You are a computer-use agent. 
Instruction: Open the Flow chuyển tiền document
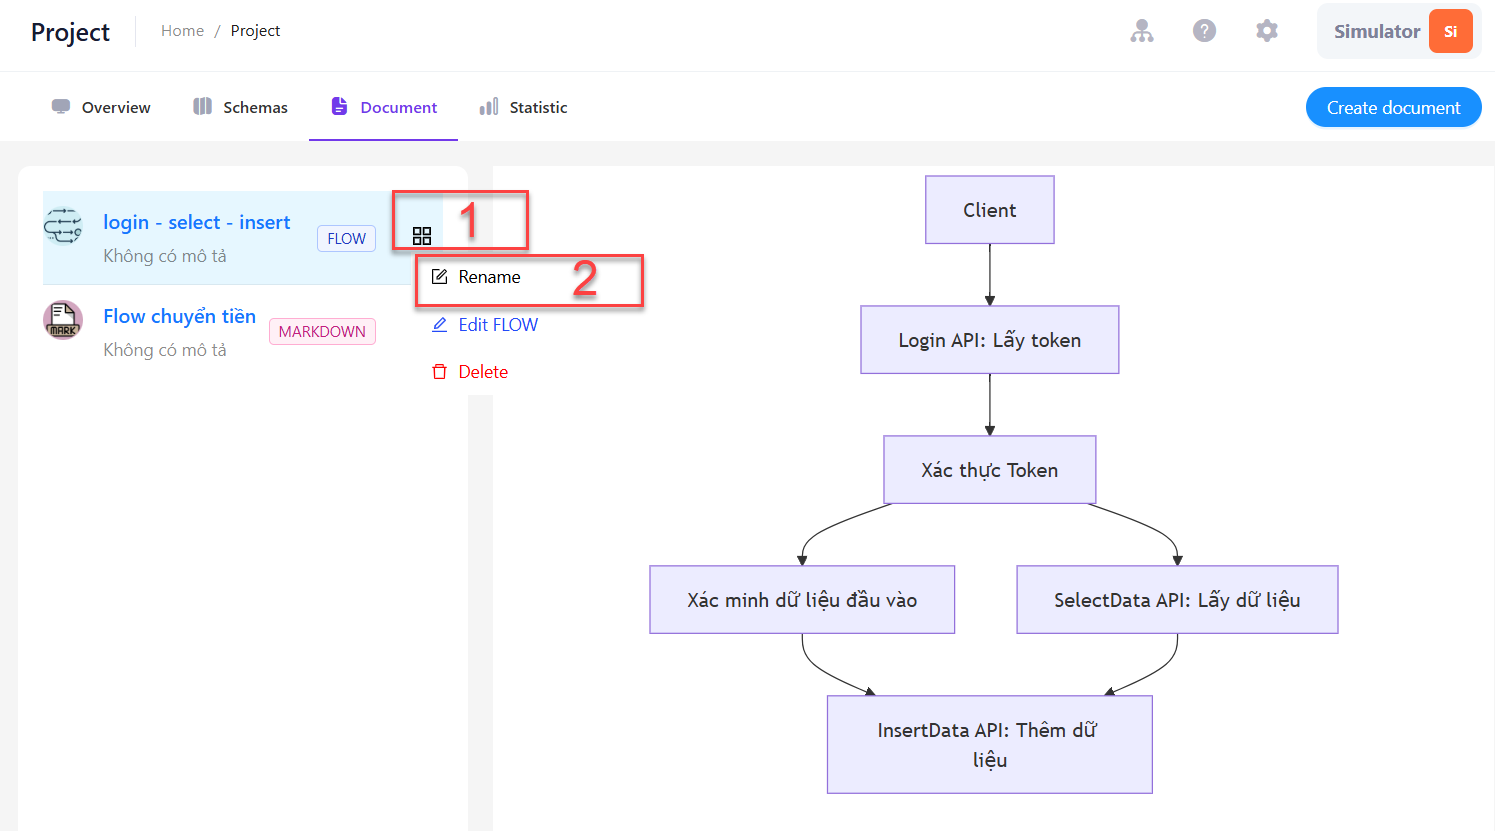[180, 316]
